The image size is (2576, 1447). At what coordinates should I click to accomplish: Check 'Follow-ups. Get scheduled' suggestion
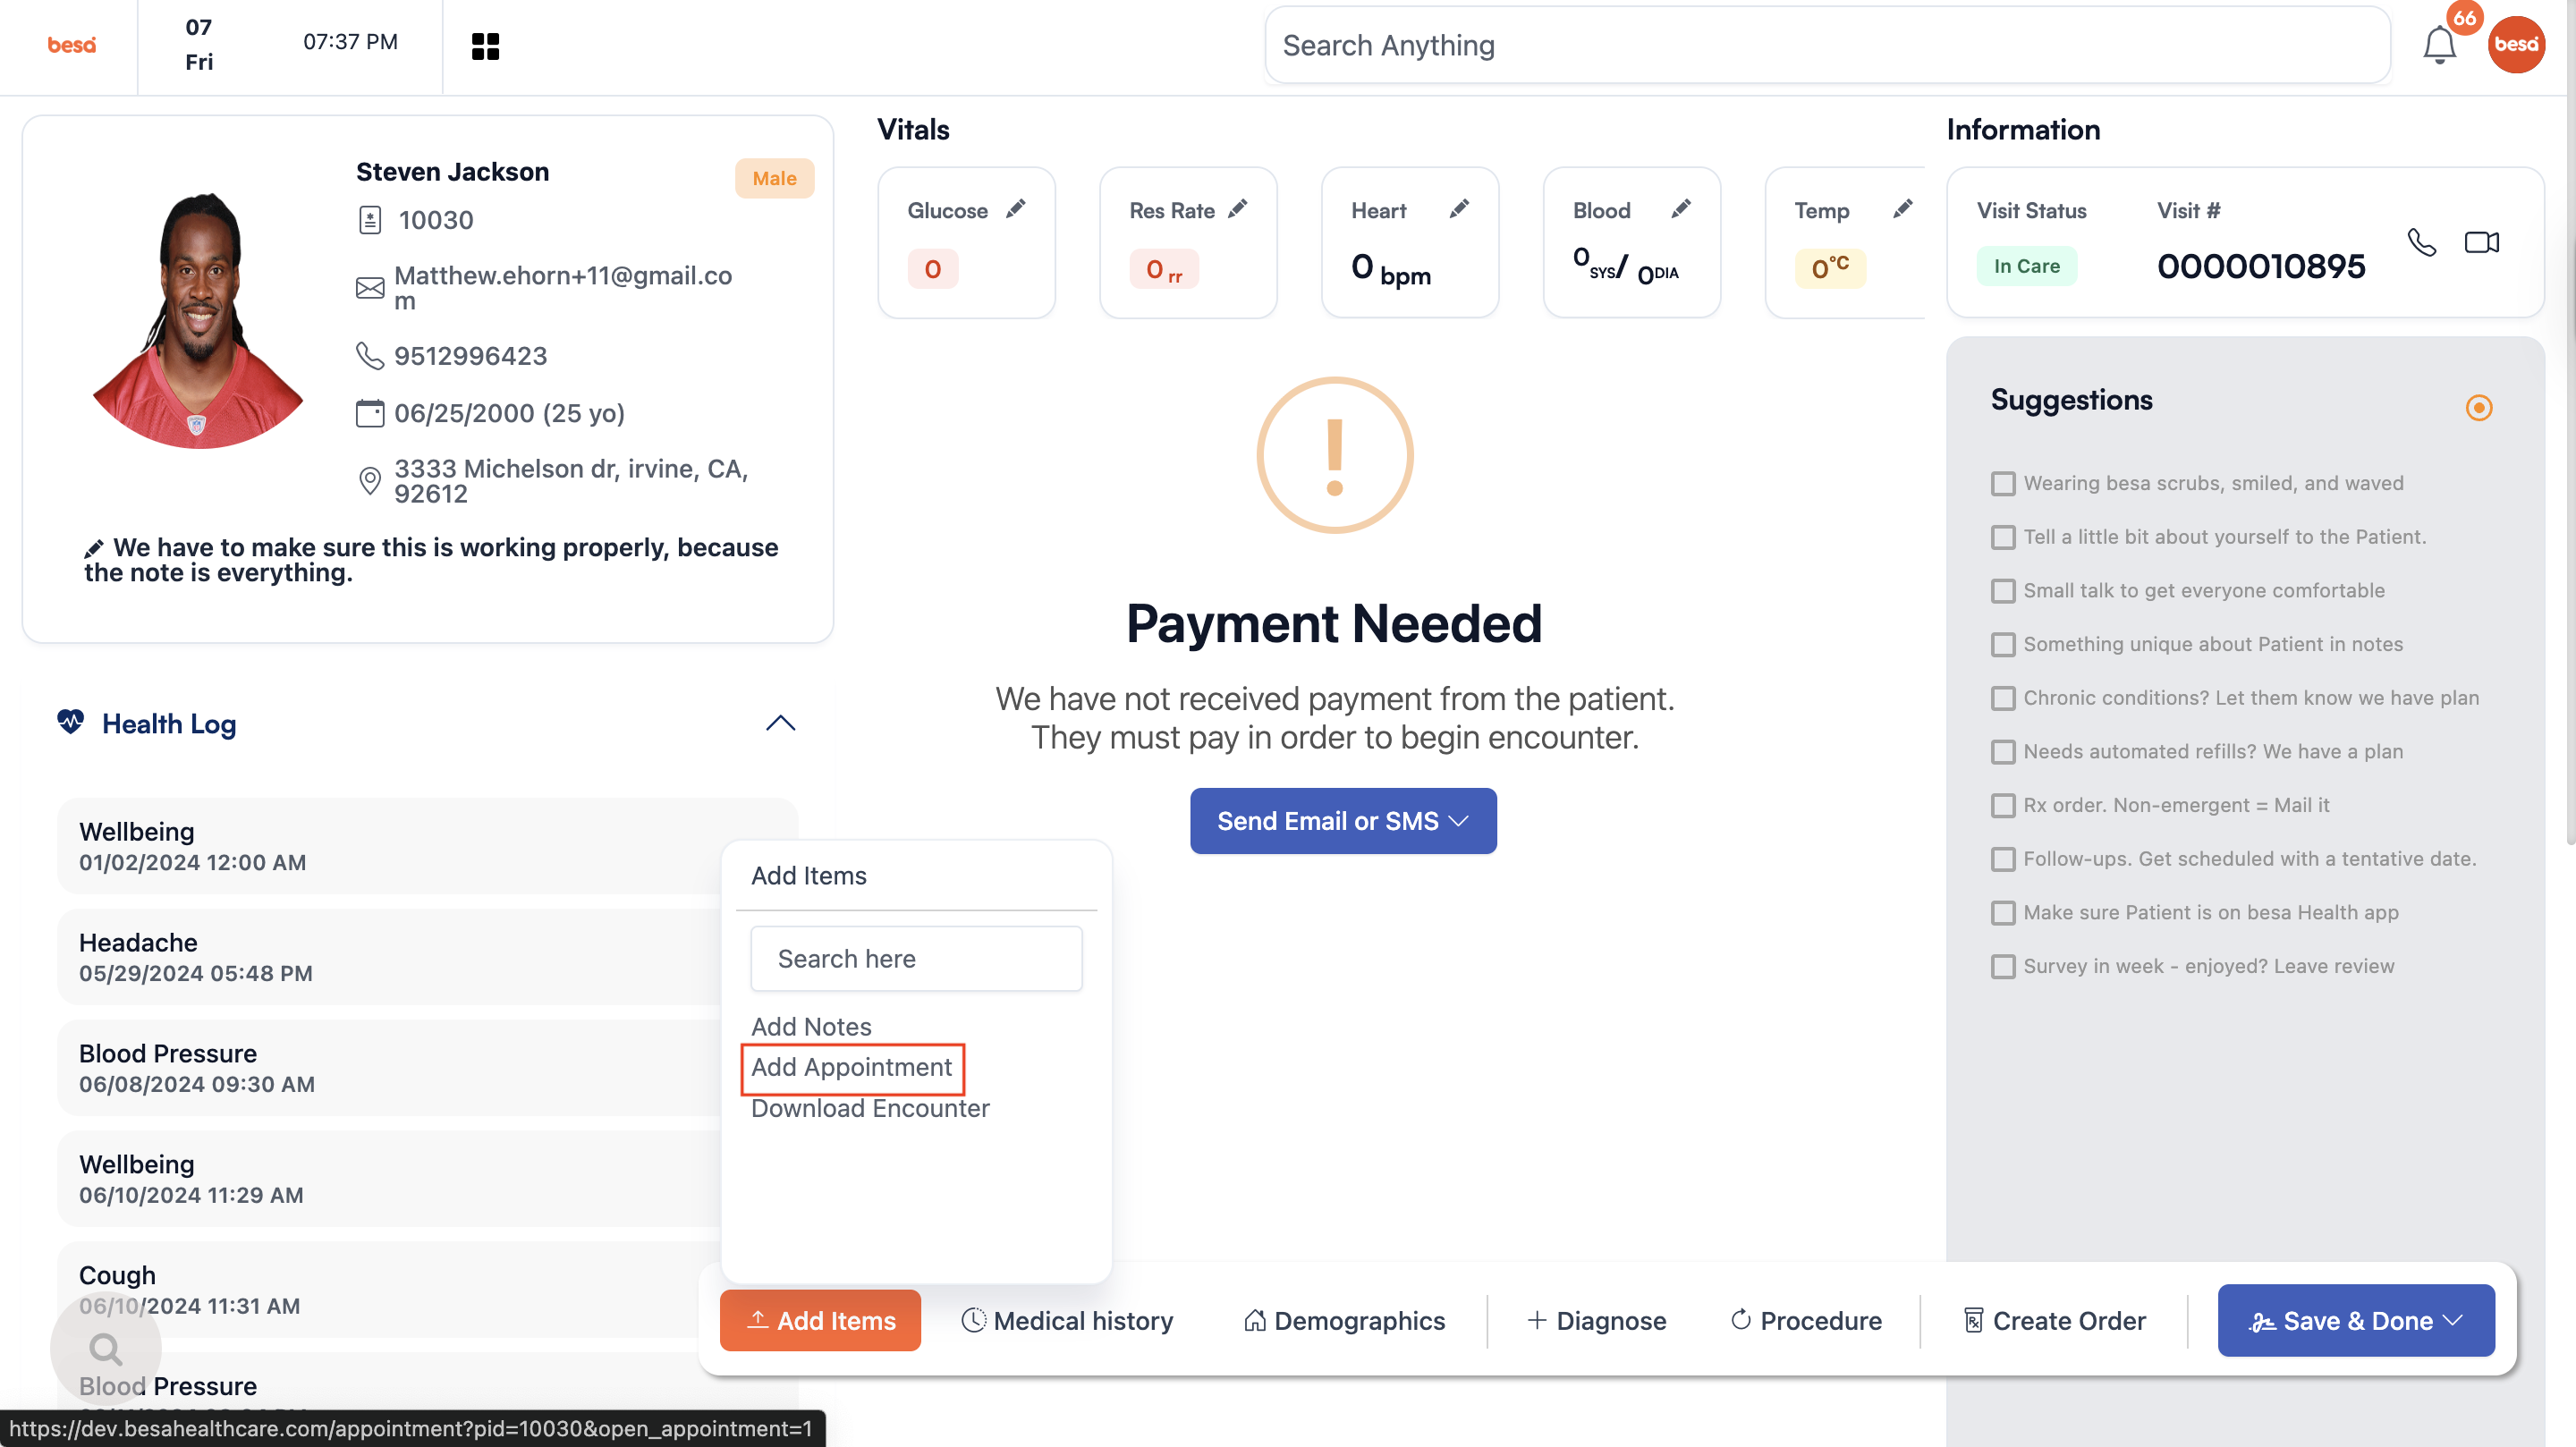click(x=2003, y=860)
